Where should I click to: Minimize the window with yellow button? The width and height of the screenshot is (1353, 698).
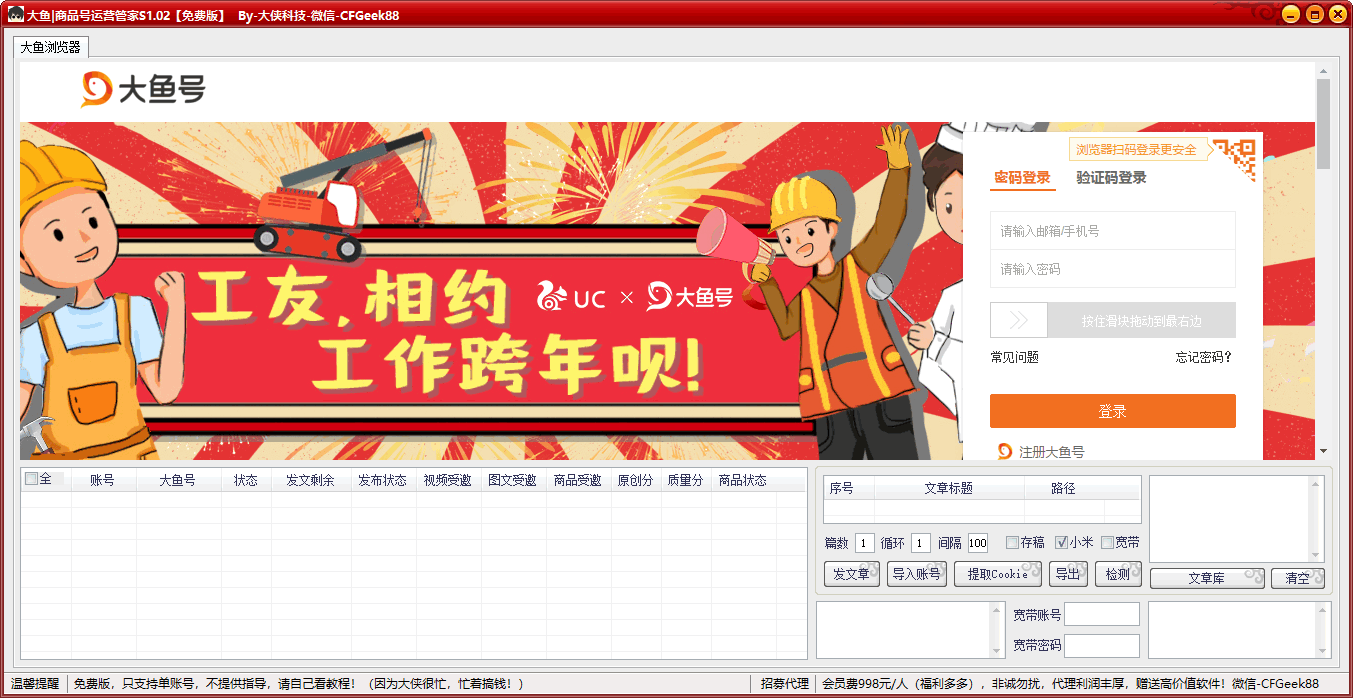tap(1291, 14)
